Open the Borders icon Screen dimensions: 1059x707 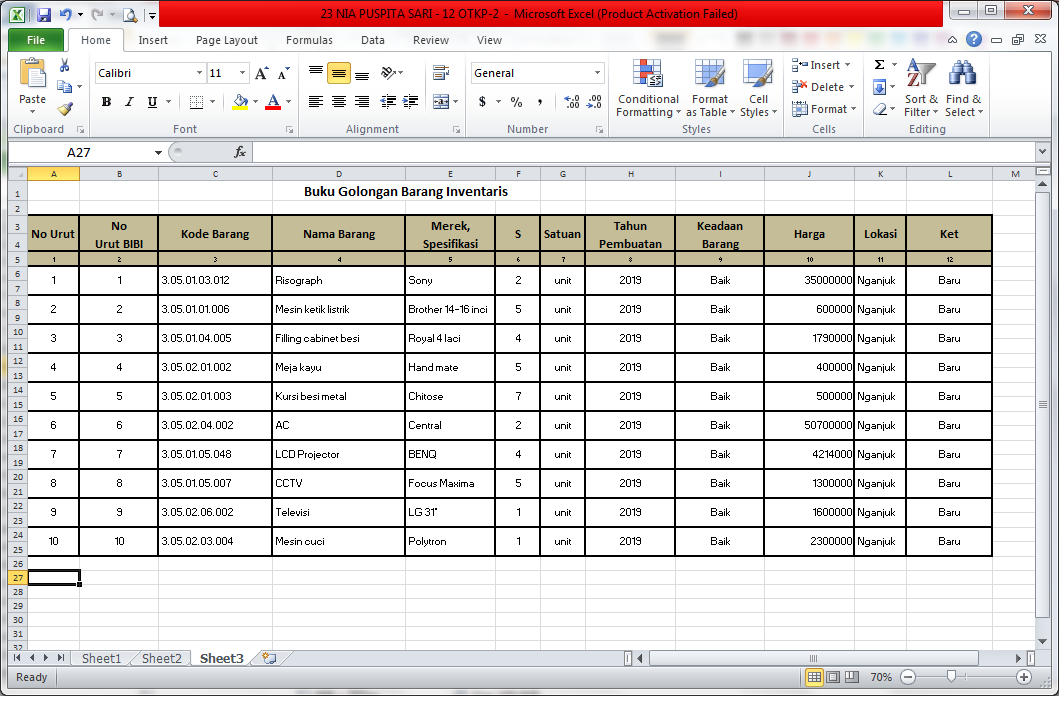[197, 102]
